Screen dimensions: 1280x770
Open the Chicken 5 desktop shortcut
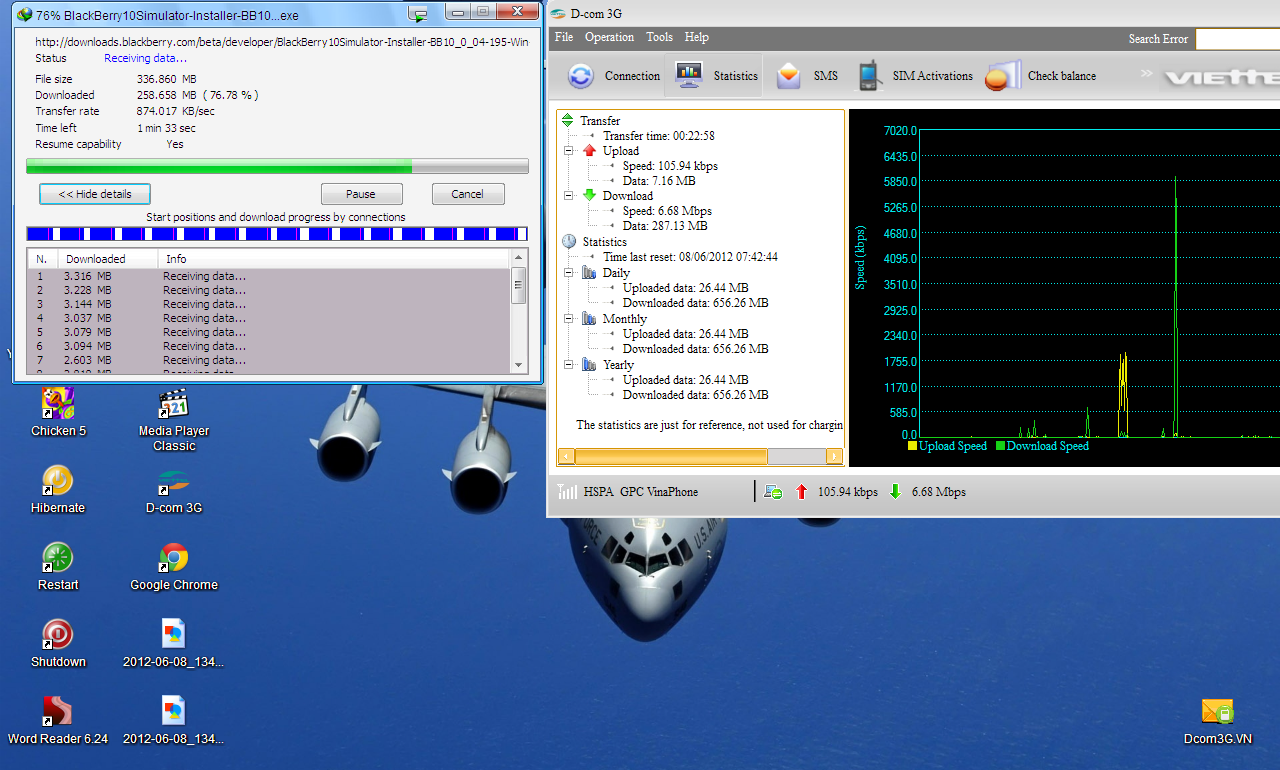58,413
